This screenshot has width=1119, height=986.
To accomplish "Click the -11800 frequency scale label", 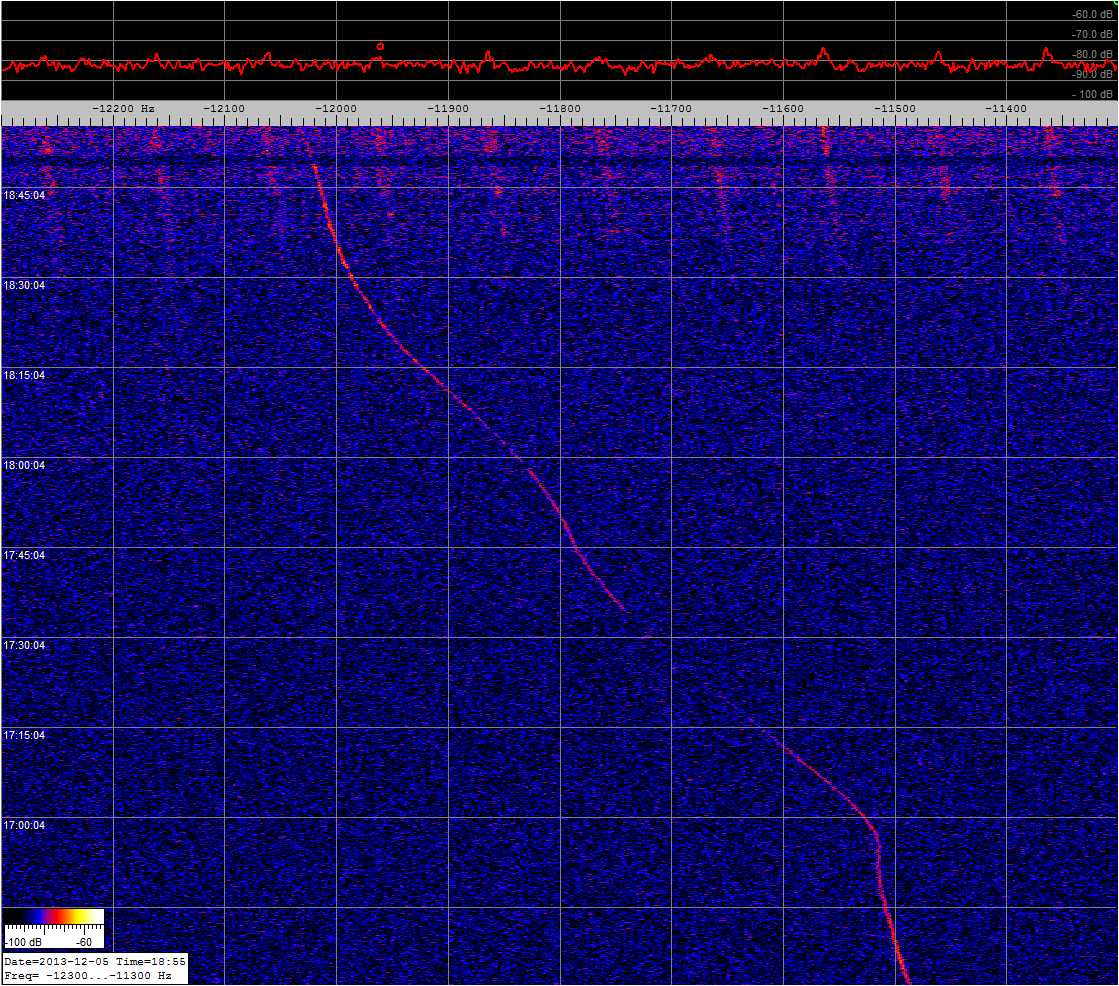I will click(559, 108).
